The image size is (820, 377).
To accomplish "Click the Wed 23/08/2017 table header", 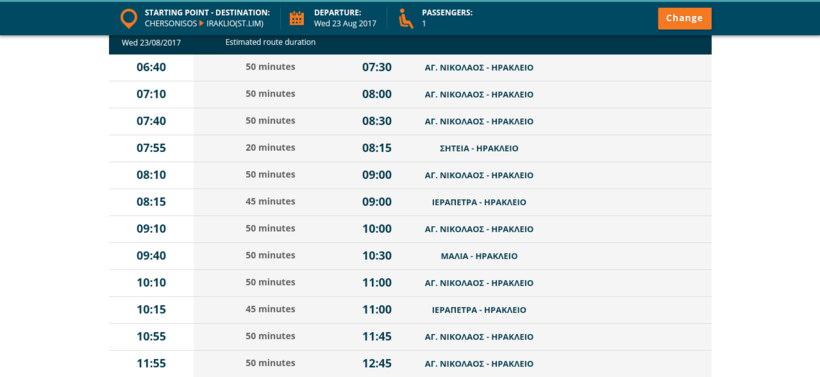I will (x=151, y=43).
